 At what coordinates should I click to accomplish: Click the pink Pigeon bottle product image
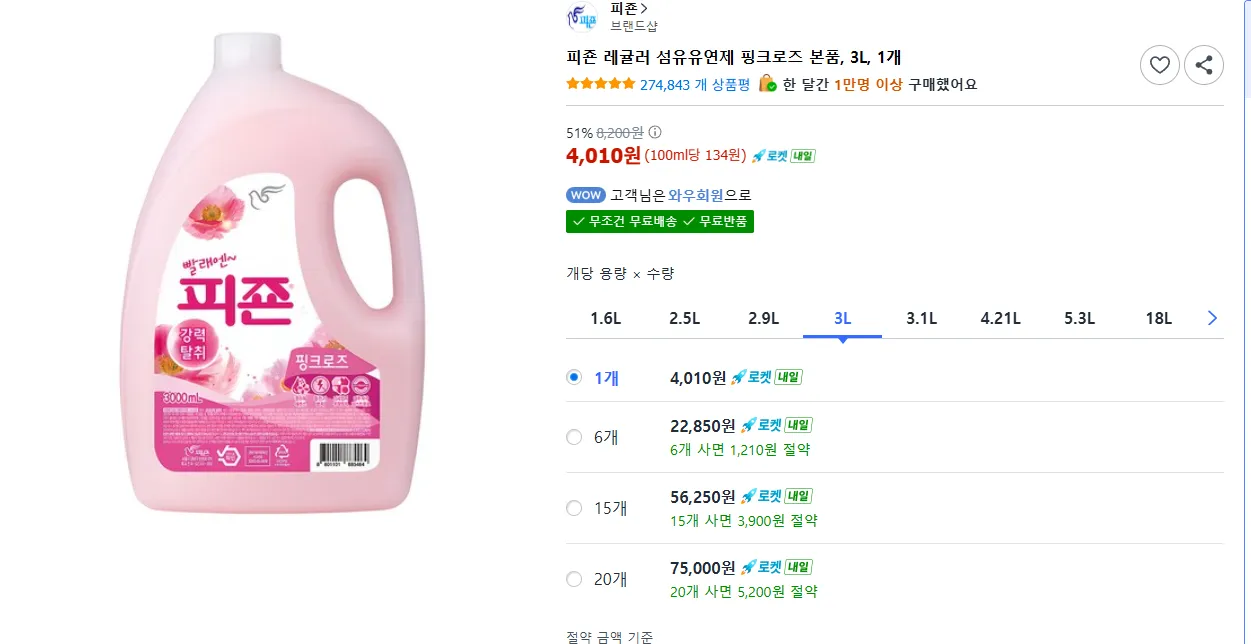[265, 275]
